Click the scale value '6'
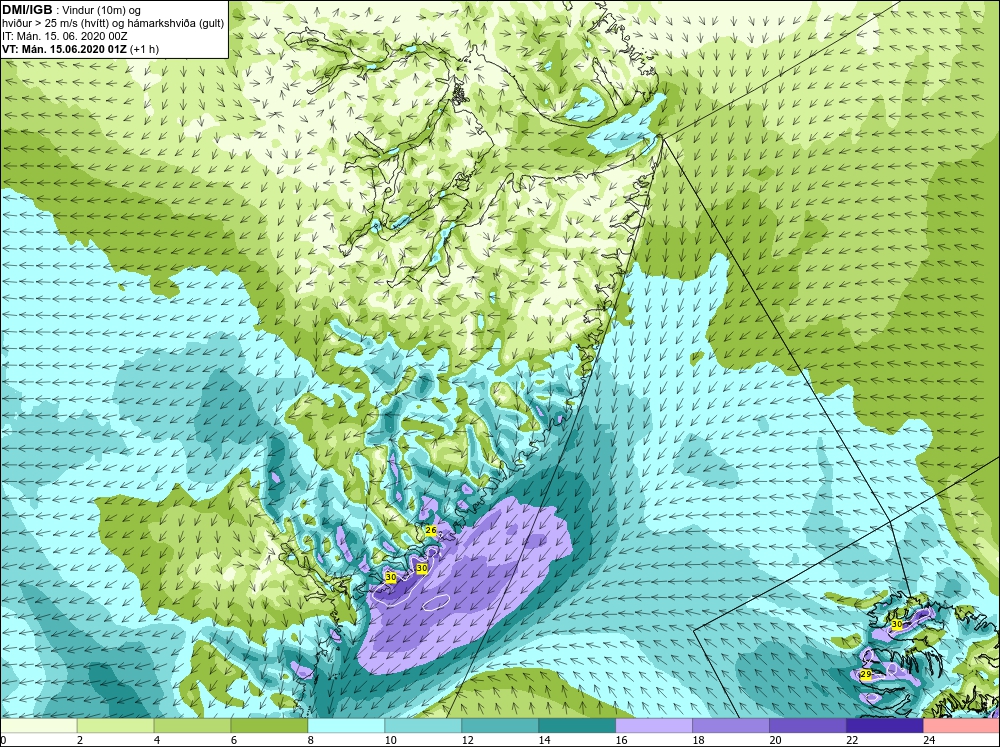This screenshot has height=747, width=1000. click(234, 740)
